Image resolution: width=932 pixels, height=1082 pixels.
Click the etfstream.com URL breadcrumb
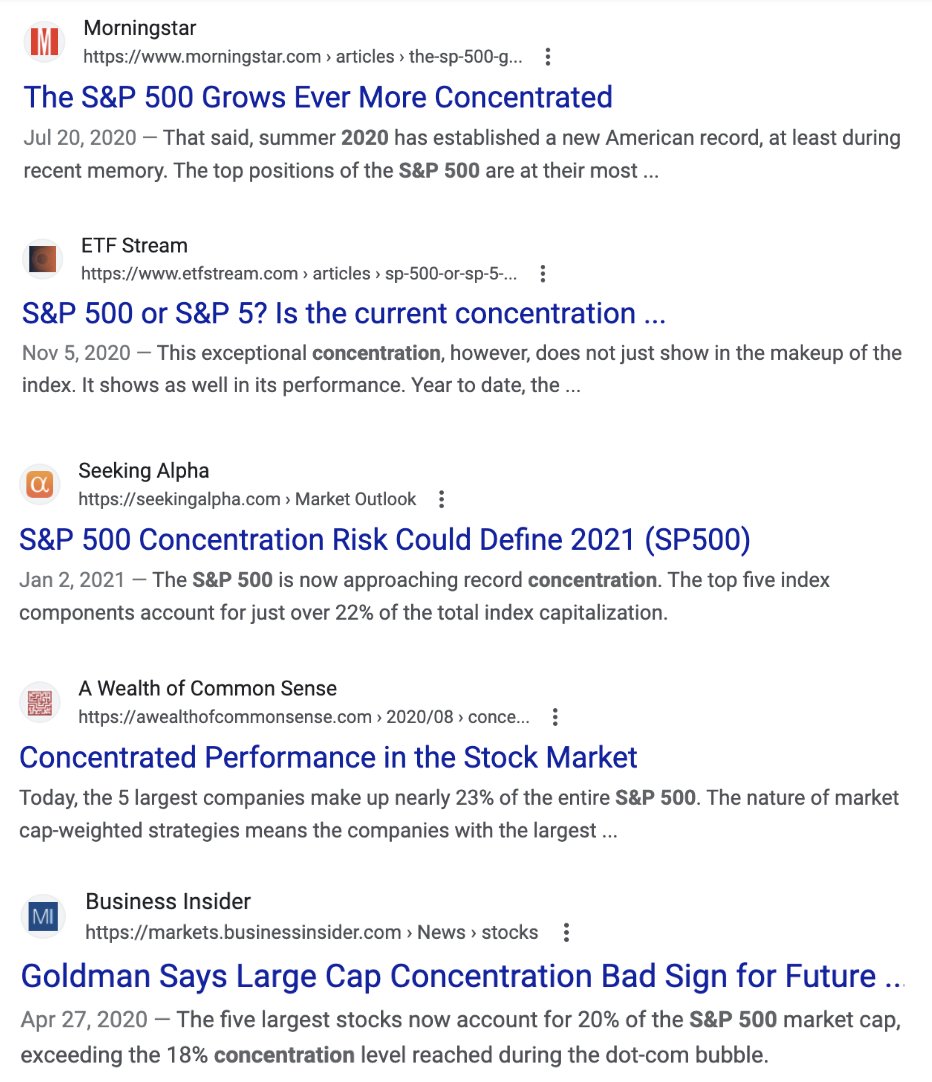coord(299,274)
